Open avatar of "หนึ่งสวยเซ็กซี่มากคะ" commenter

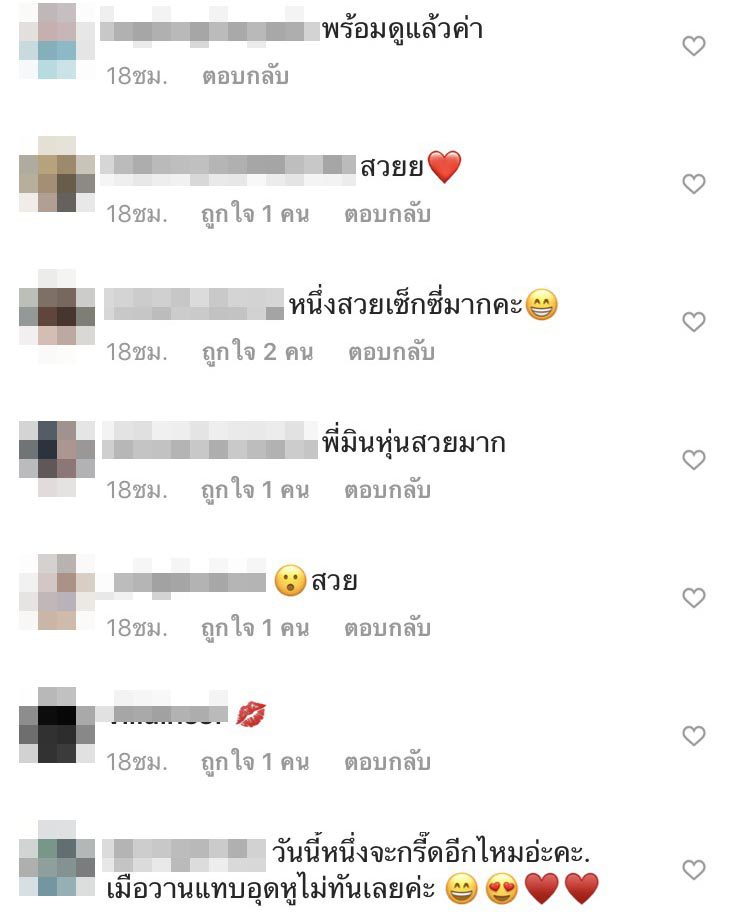tap(57, 317)
